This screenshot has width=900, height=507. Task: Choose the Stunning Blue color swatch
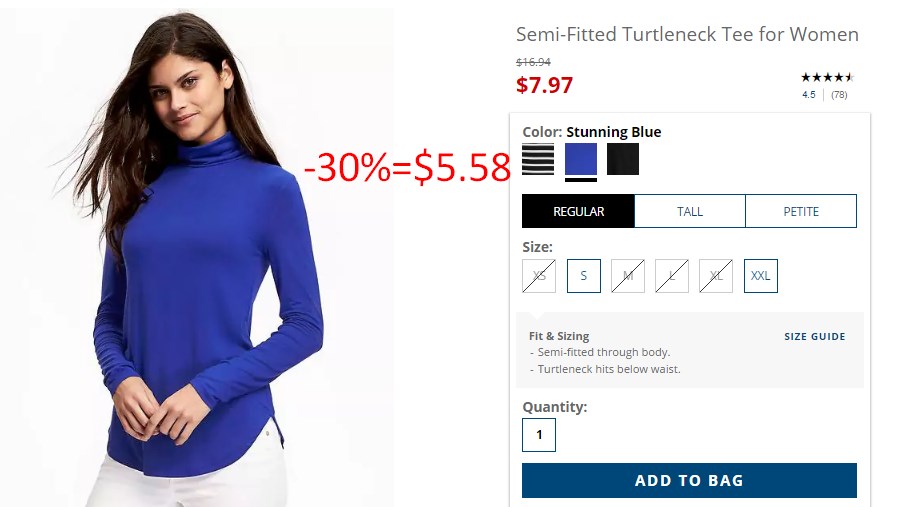click(581, 159)
